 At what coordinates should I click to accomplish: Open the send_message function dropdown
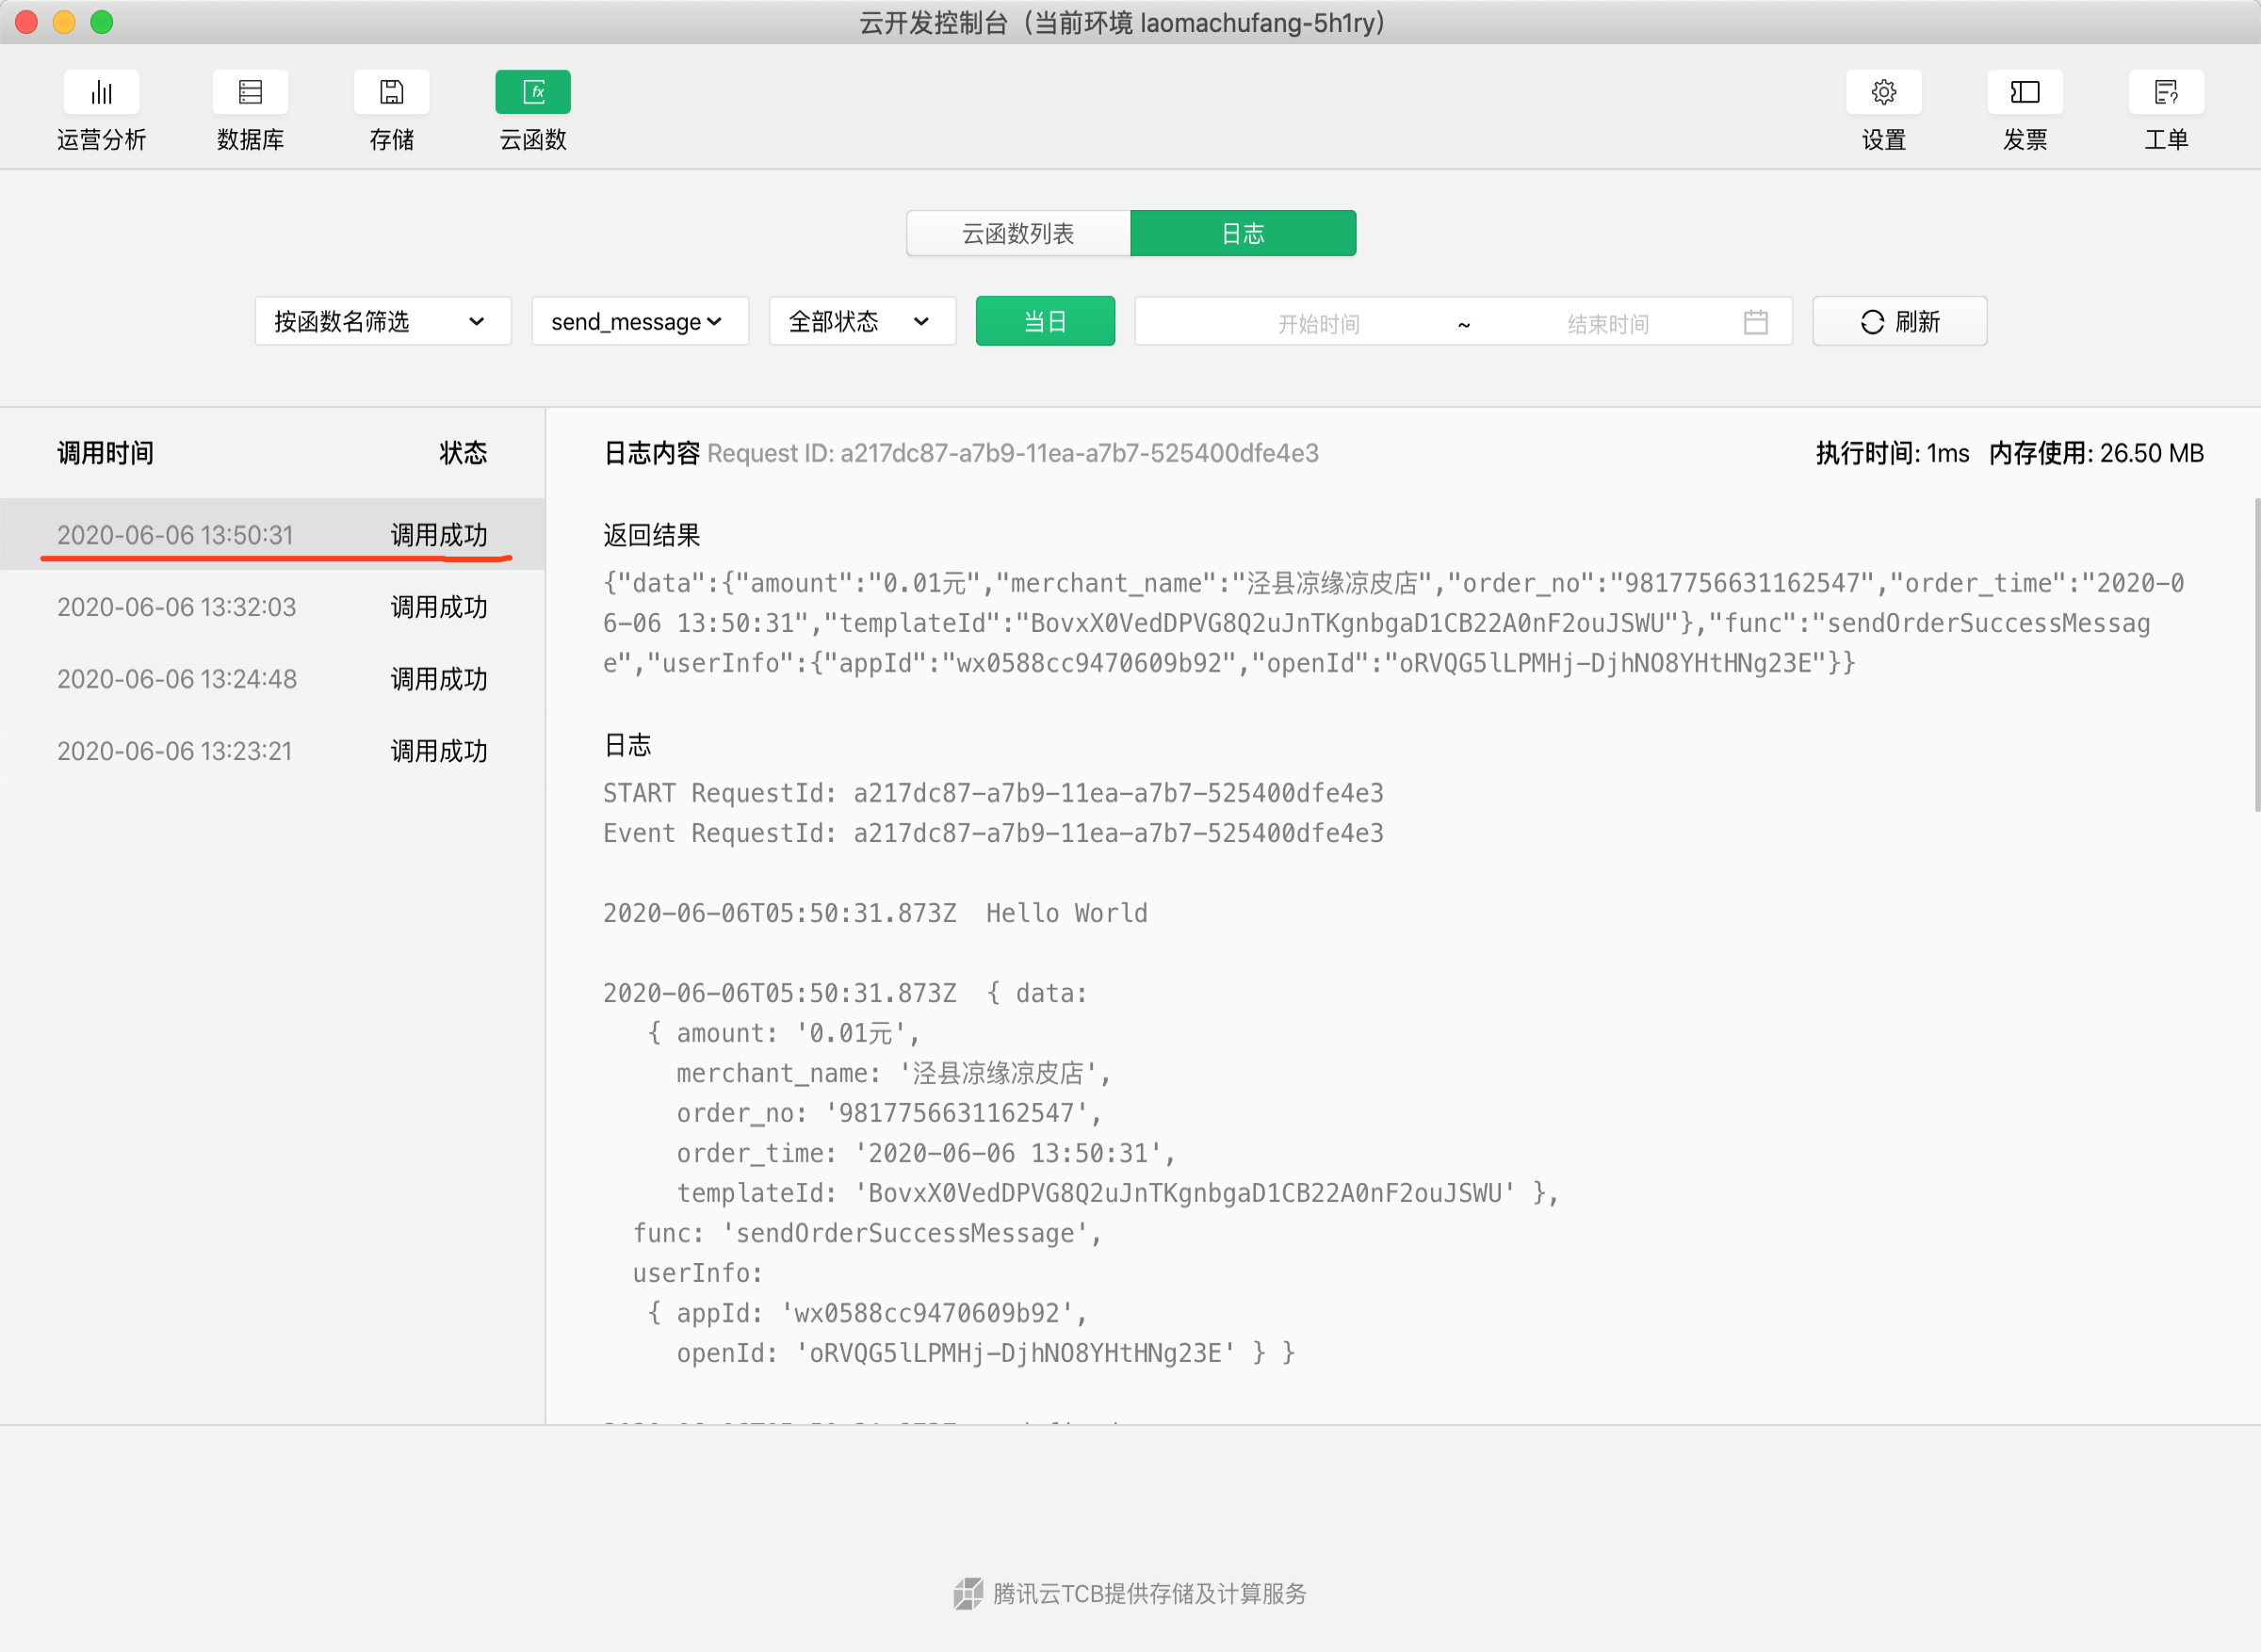coord(639,322)
